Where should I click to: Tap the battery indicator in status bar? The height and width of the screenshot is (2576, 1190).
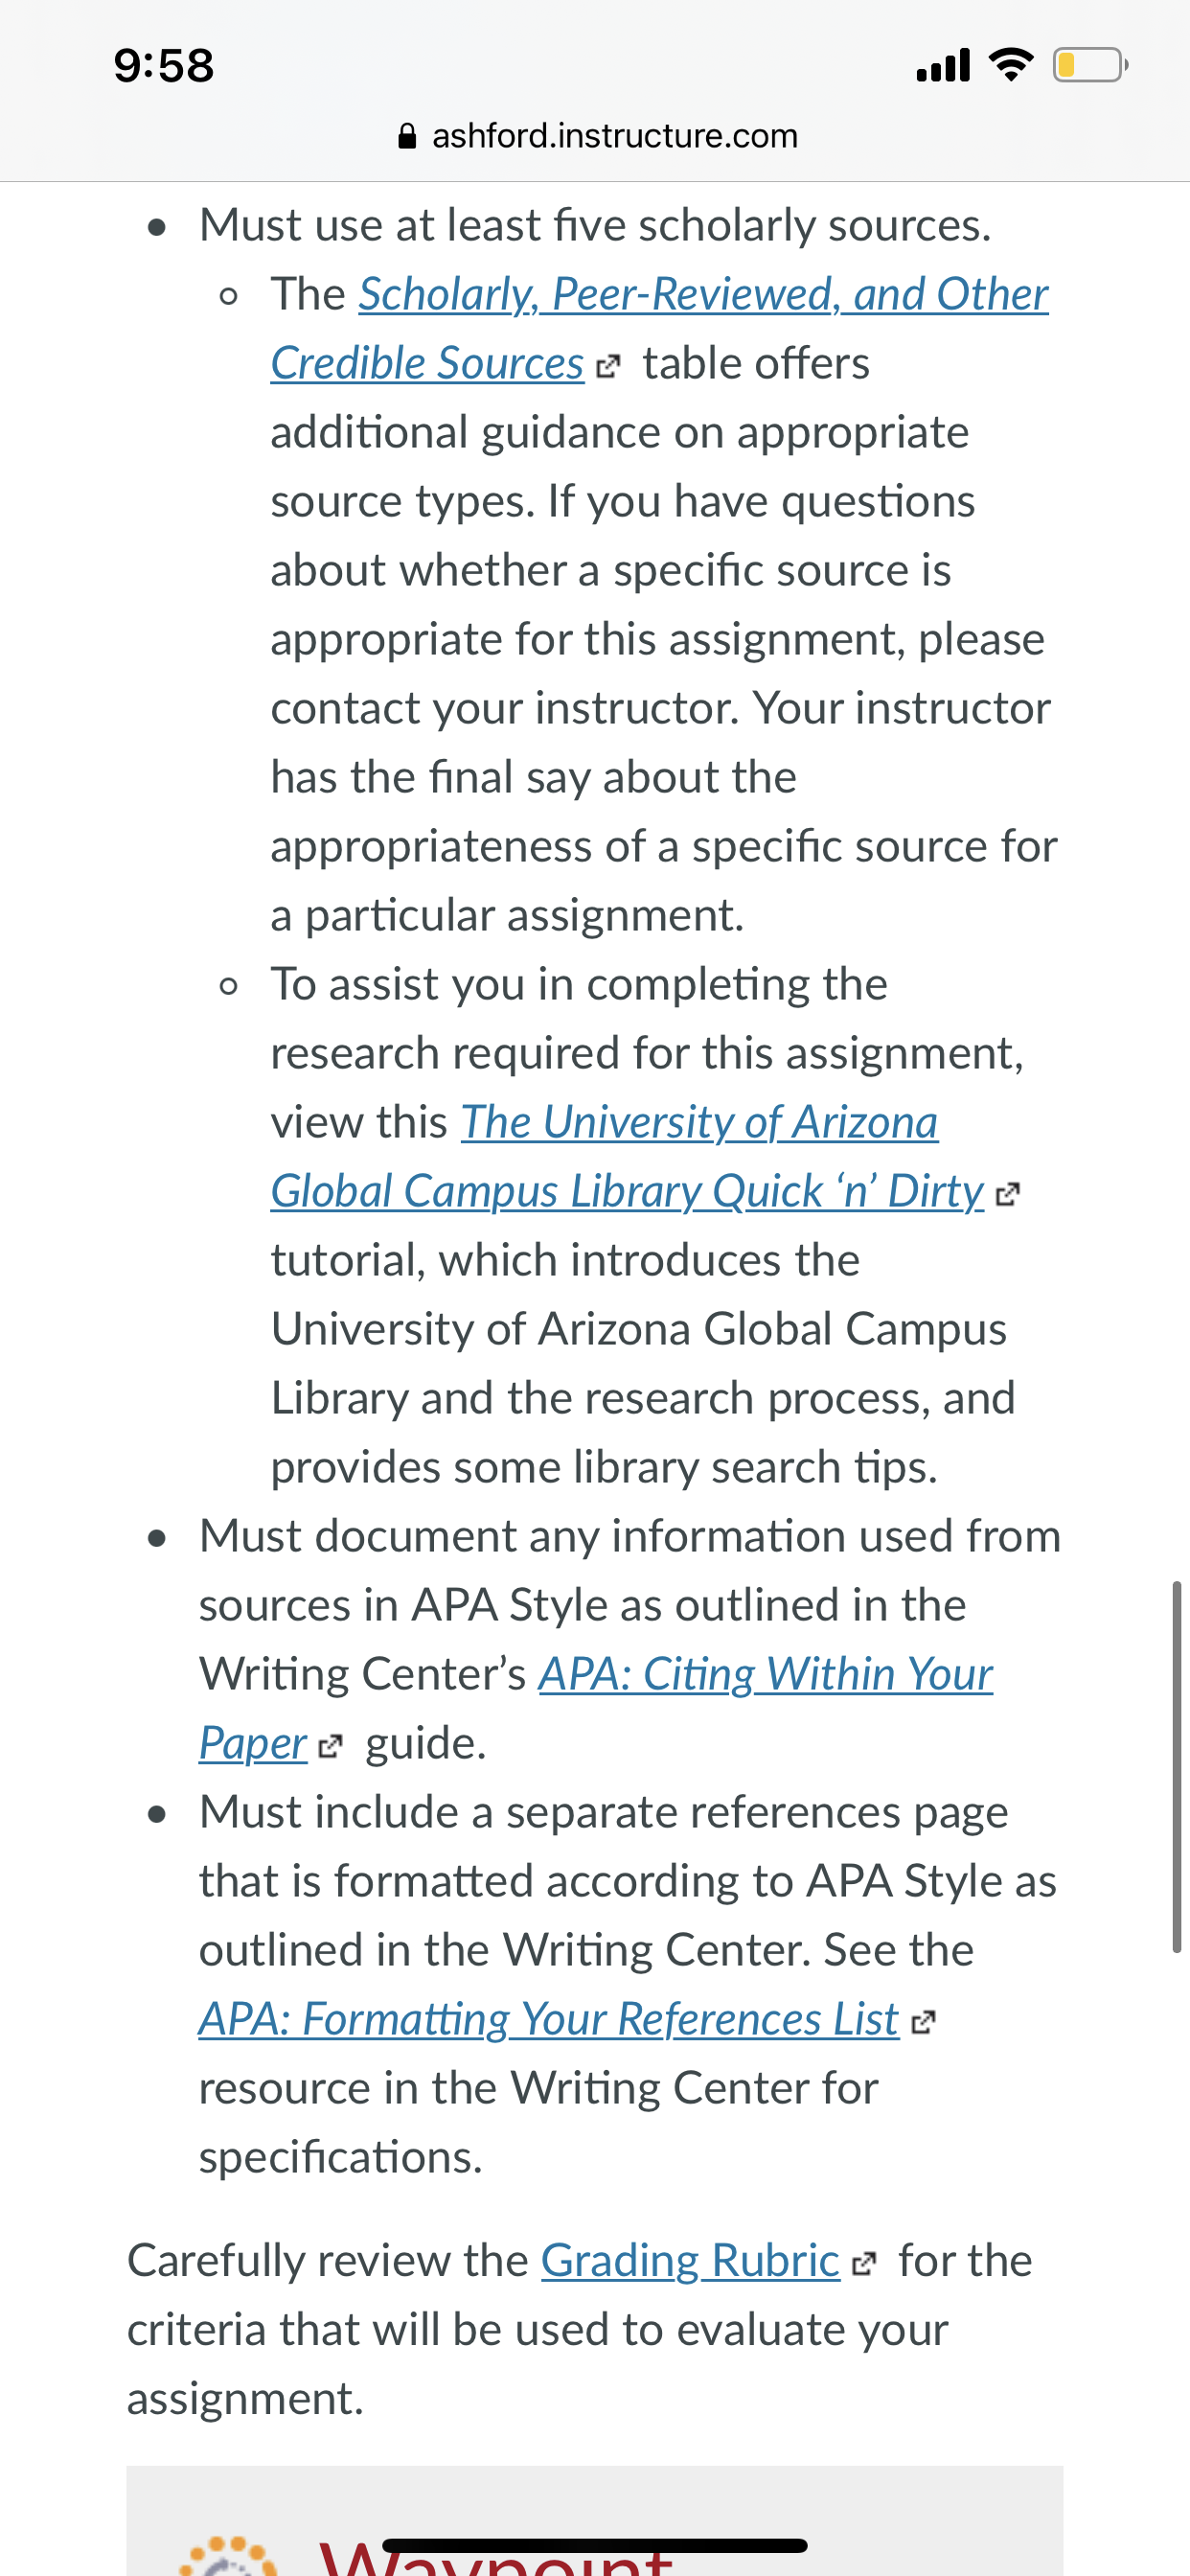point(1090,66)
